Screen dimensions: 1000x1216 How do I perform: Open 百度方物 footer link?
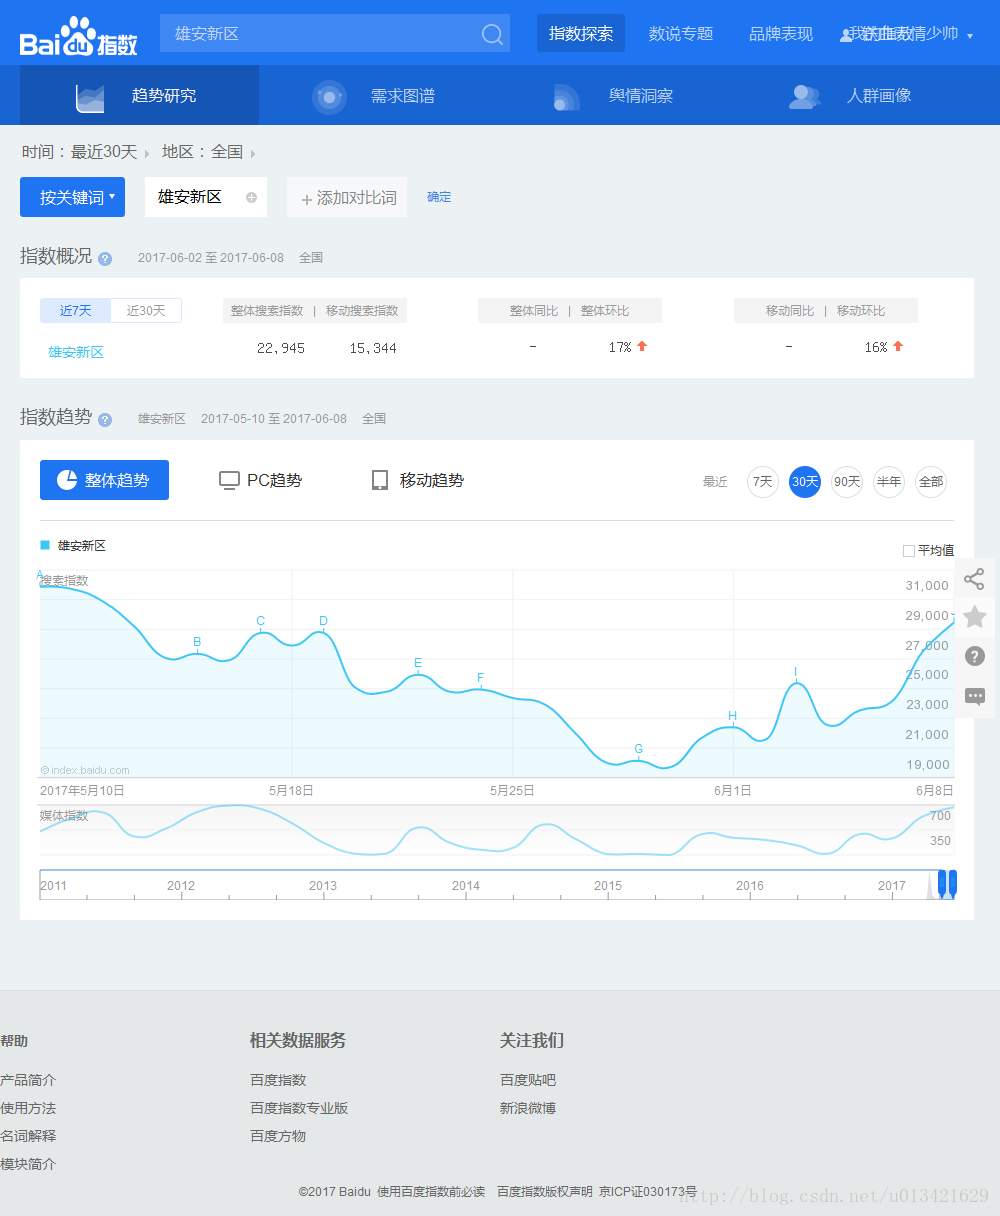tap(278, 1136)
